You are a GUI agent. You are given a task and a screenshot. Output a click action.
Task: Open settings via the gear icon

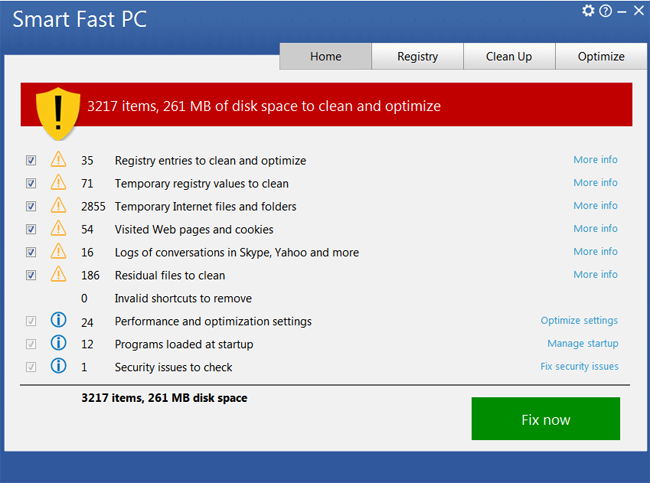(588, 11)
